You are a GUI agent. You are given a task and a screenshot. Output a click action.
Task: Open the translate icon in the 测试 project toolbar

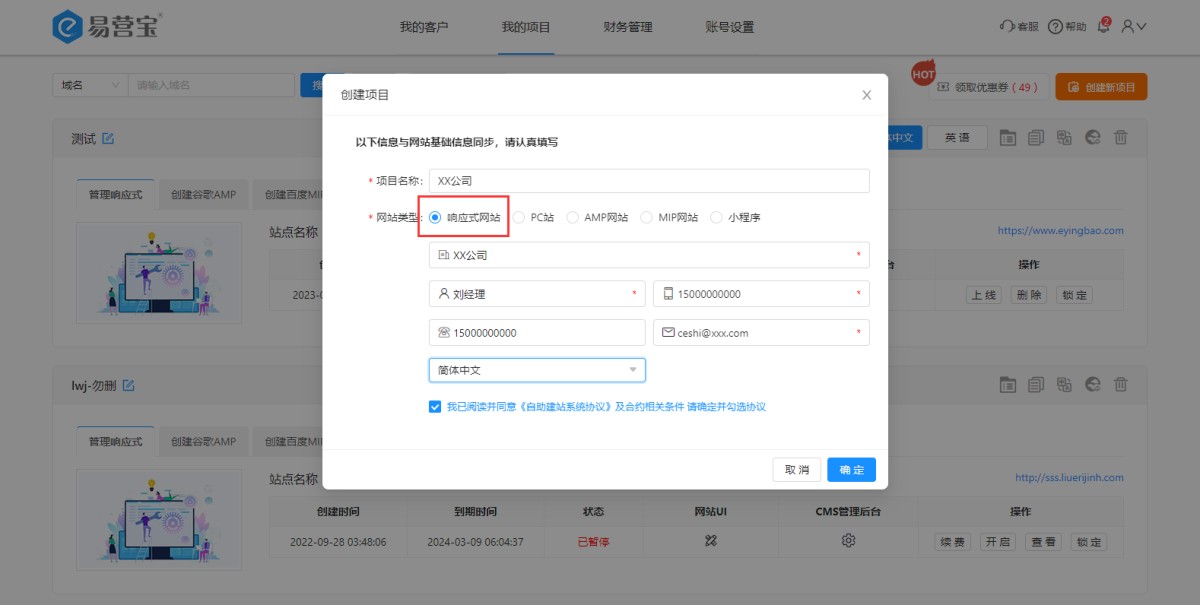[x=1064, y=138]
